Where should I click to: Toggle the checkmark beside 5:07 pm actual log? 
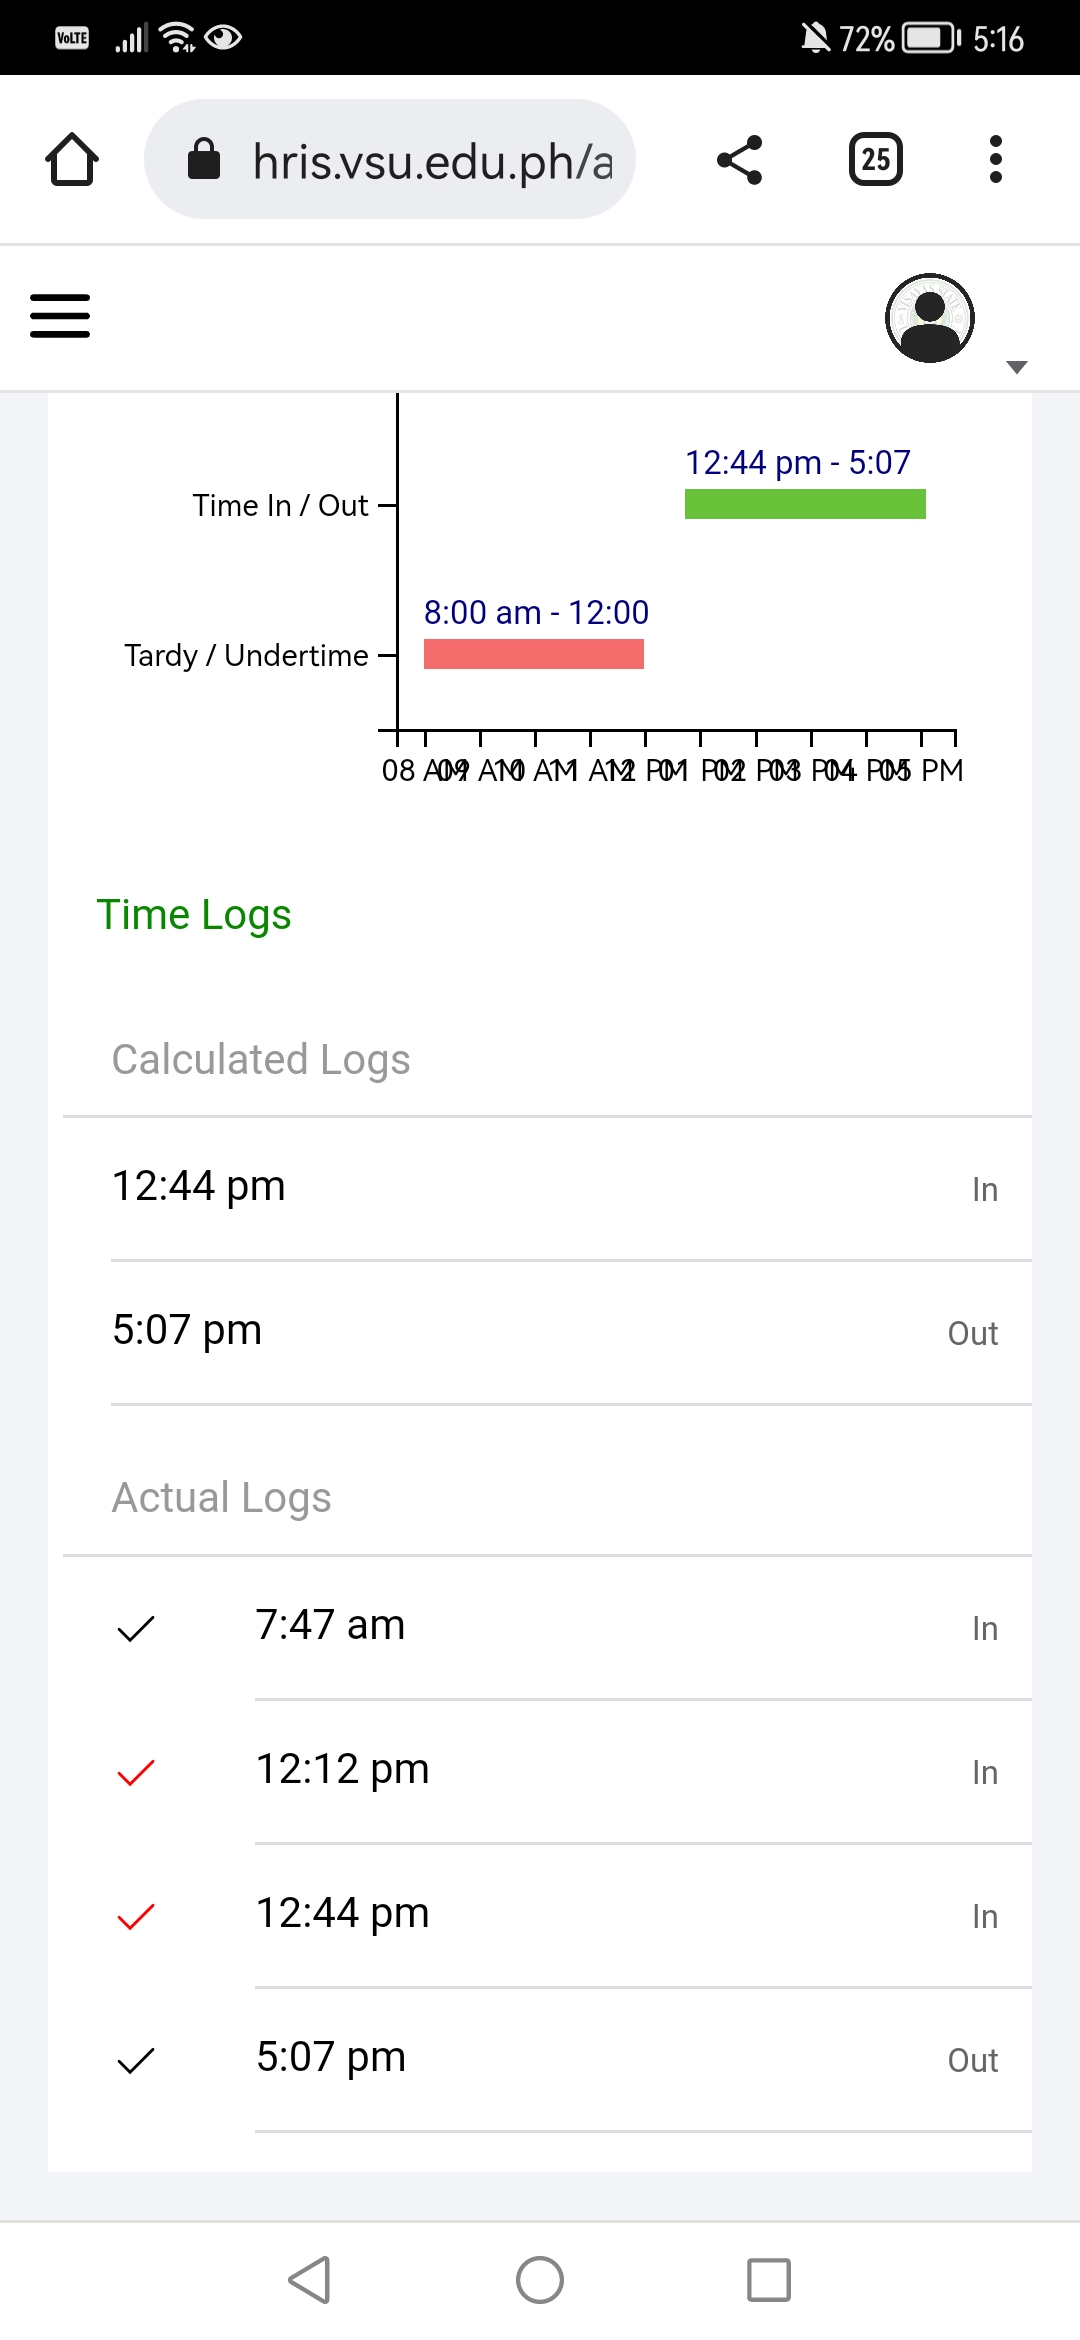[136, 2061]
